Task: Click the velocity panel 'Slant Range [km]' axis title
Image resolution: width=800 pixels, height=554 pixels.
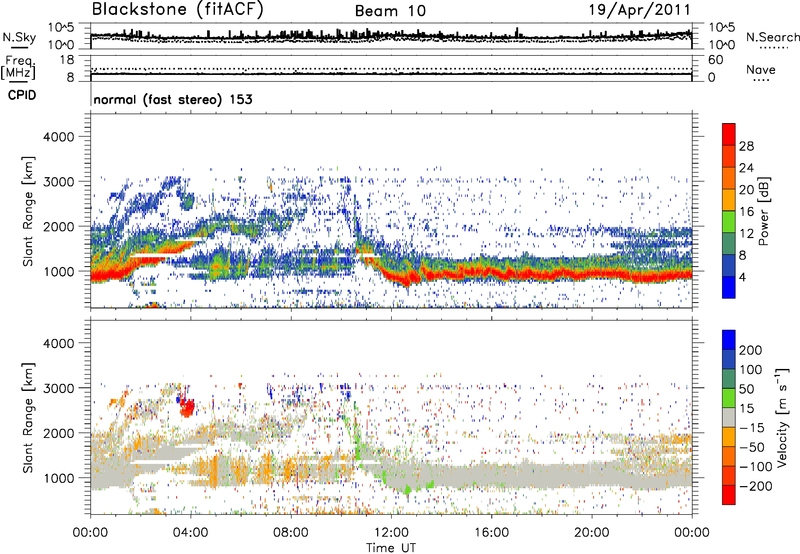Action: 28,418
